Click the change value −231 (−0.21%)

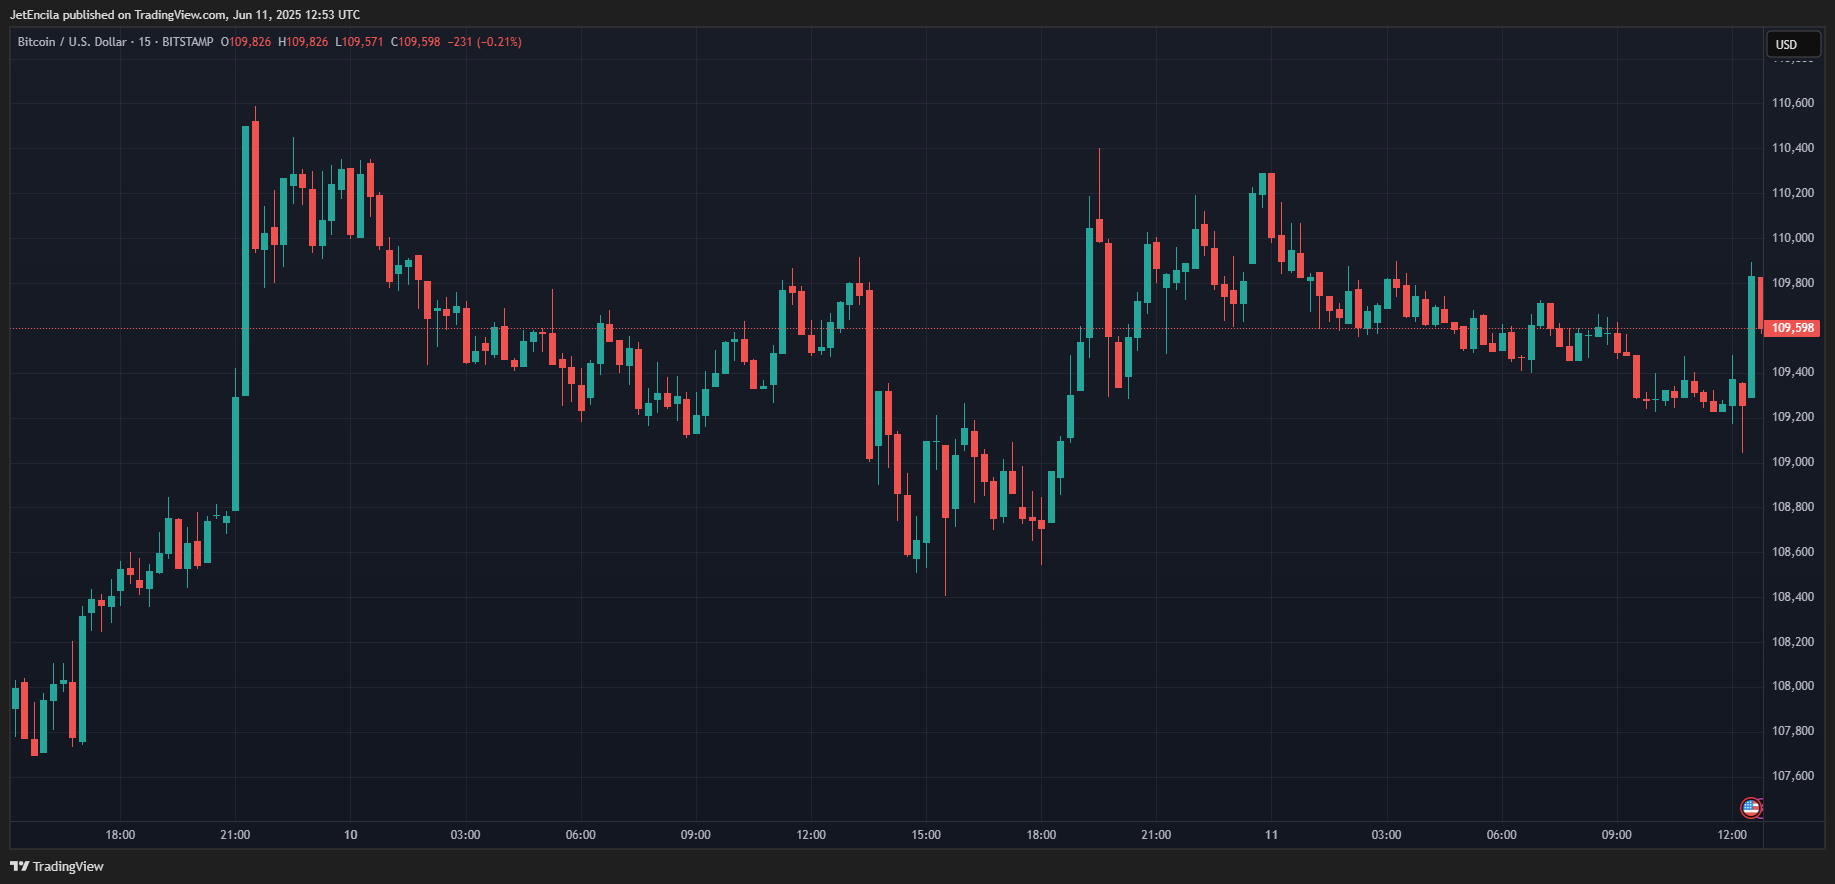coord(485,42)
